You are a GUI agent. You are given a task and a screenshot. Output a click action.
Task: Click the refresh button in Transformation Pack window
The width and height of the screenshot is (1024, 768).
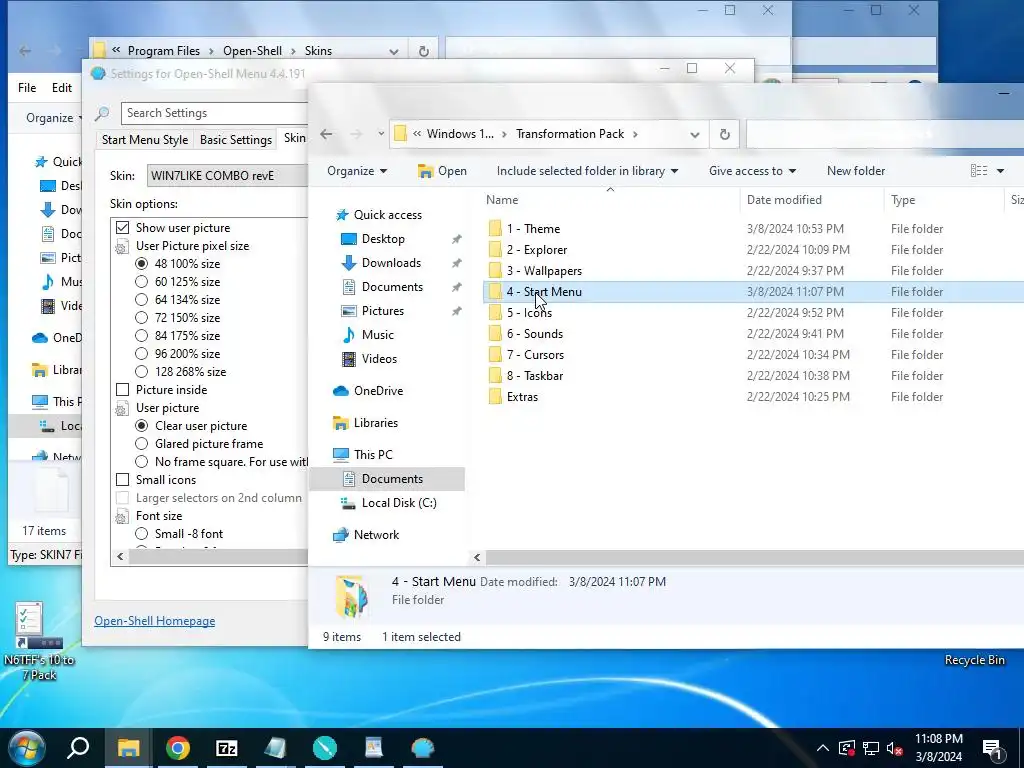coord(724,135)
